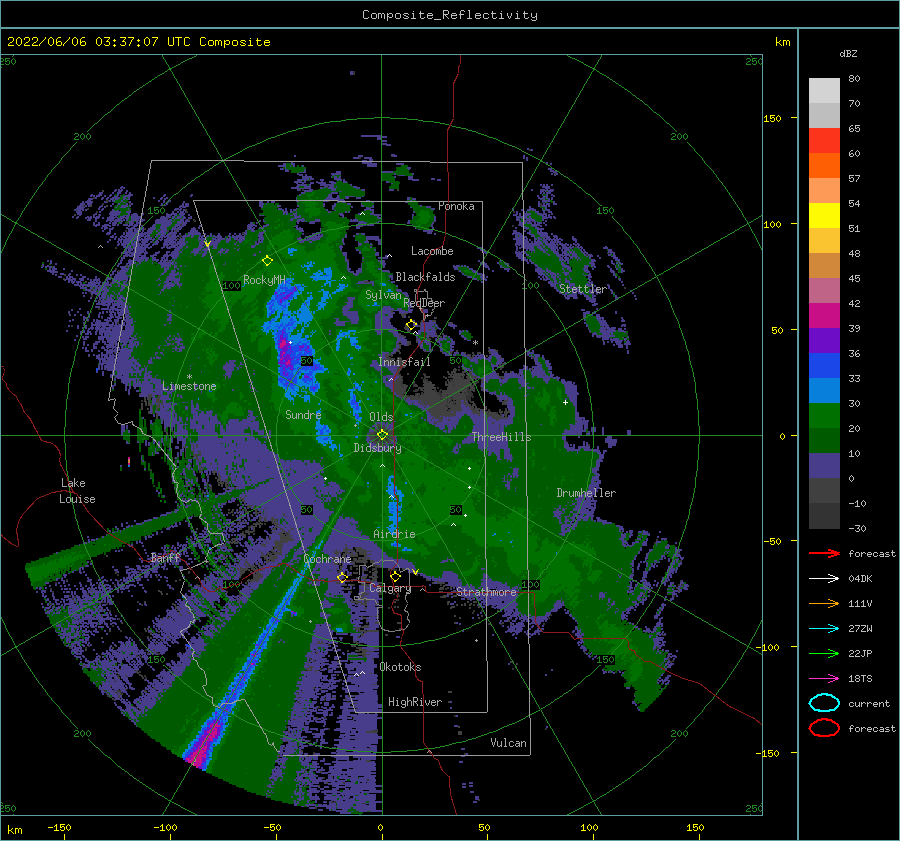Click the 2022/06/06 03:37:07 UTC timestamp
This screenshot has height=841, width=900.
(x=138, y=42)
